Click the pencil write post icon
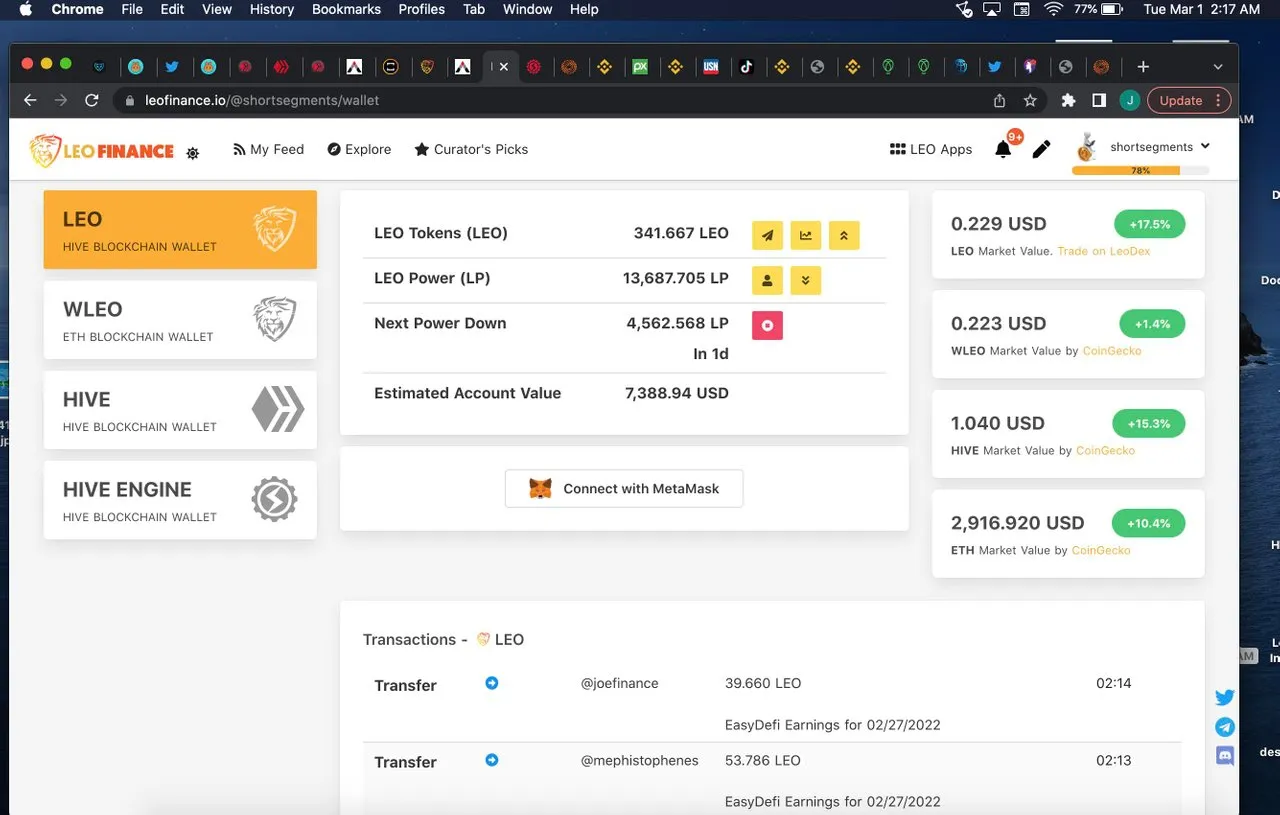Screen dimensions: 1280x815 tap(1041, 149)
